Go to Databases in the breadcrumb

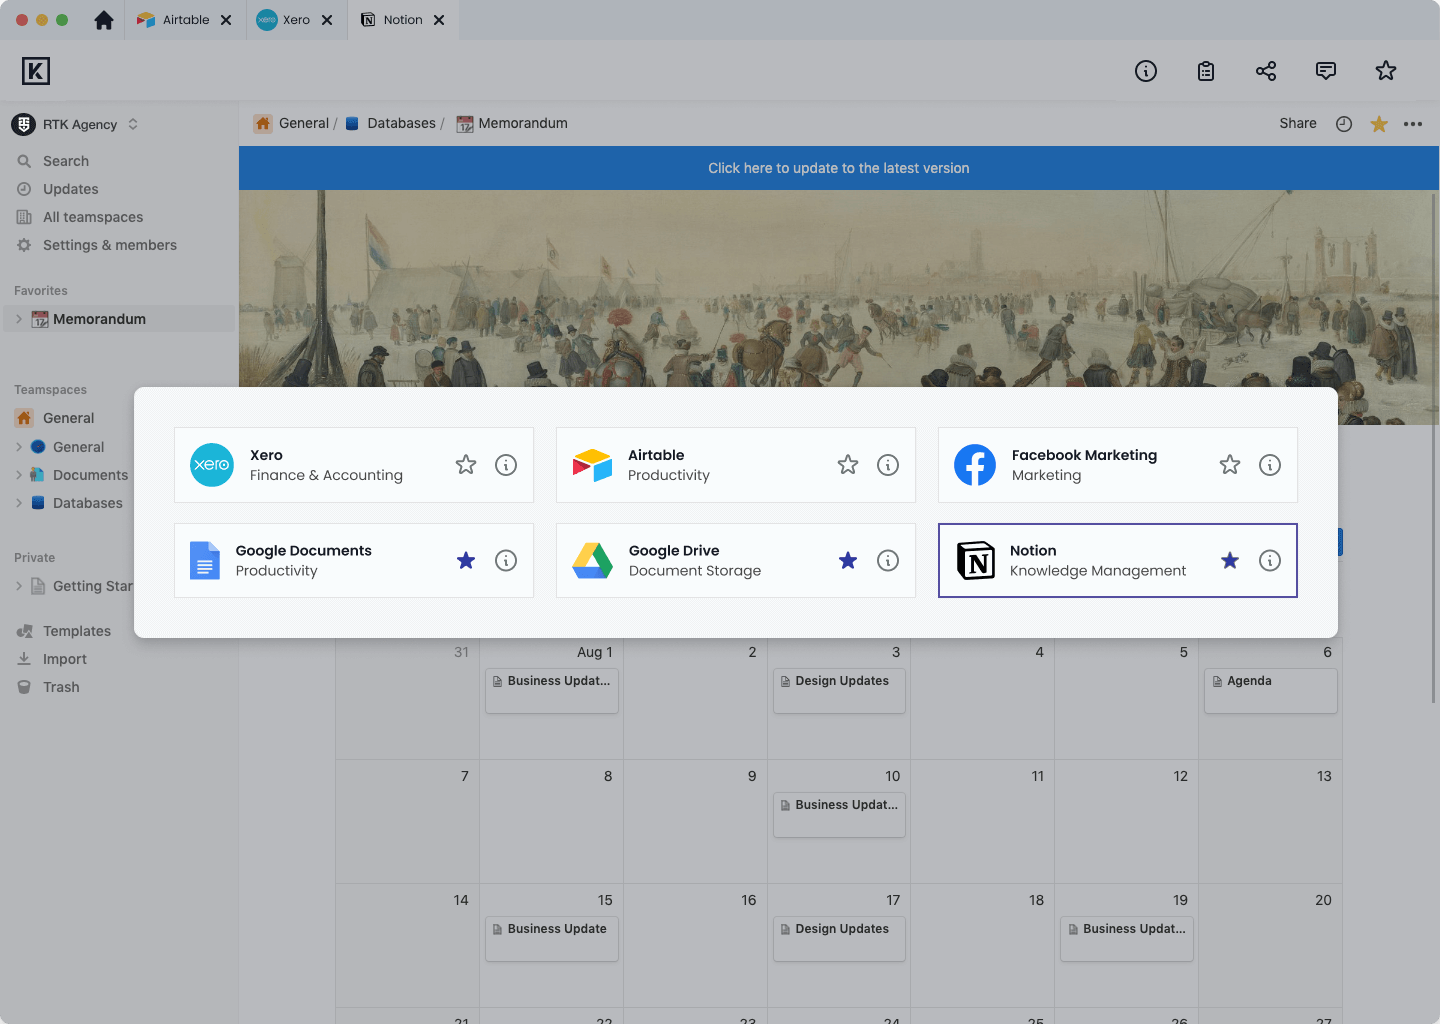(391, 124)
